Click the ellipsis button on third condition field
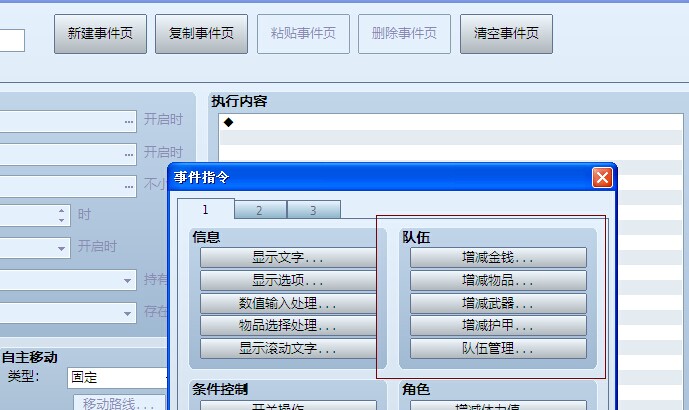The height and width of the screenshot is (410, 689). [129, 187]
